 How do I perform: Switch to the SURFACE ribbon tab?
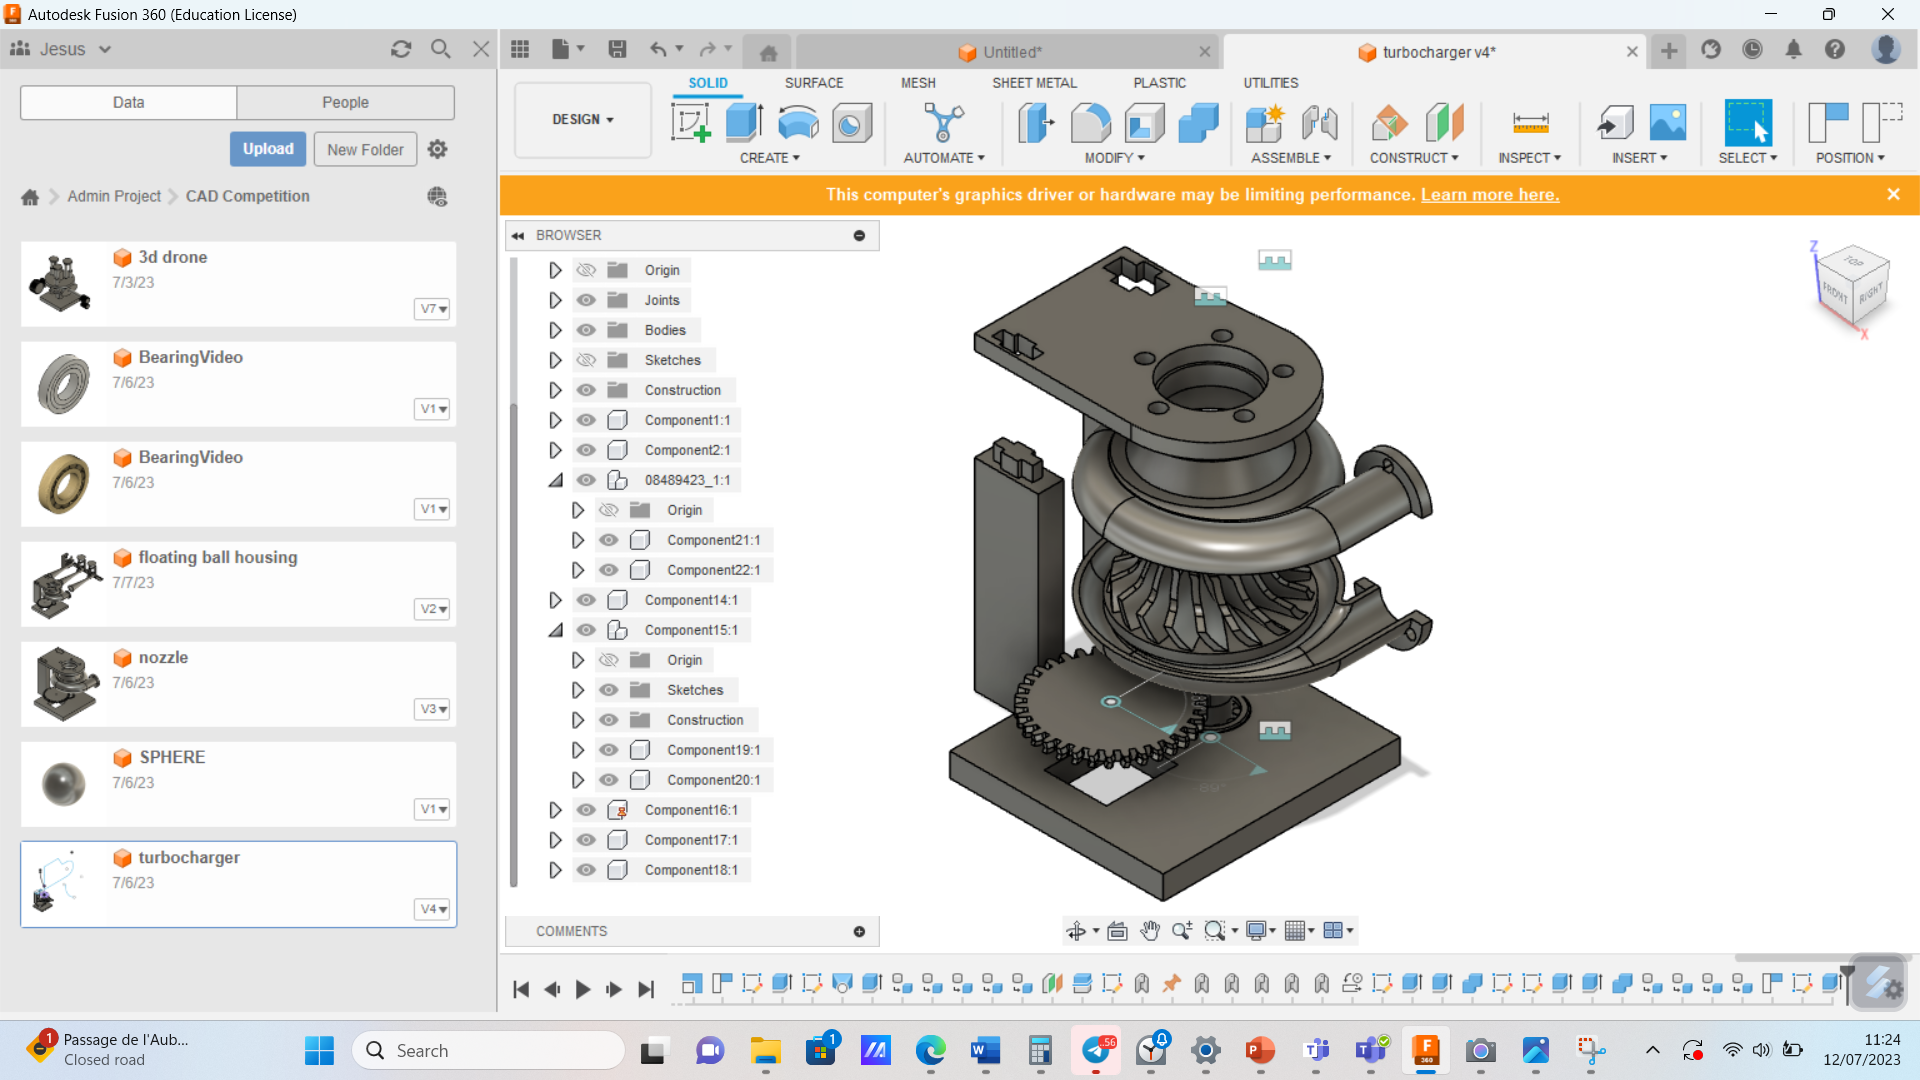(x=814, y=83)
